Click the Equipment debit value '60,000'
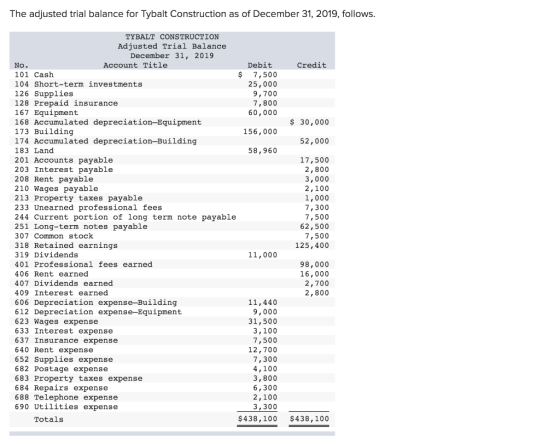 pos(263,113)
